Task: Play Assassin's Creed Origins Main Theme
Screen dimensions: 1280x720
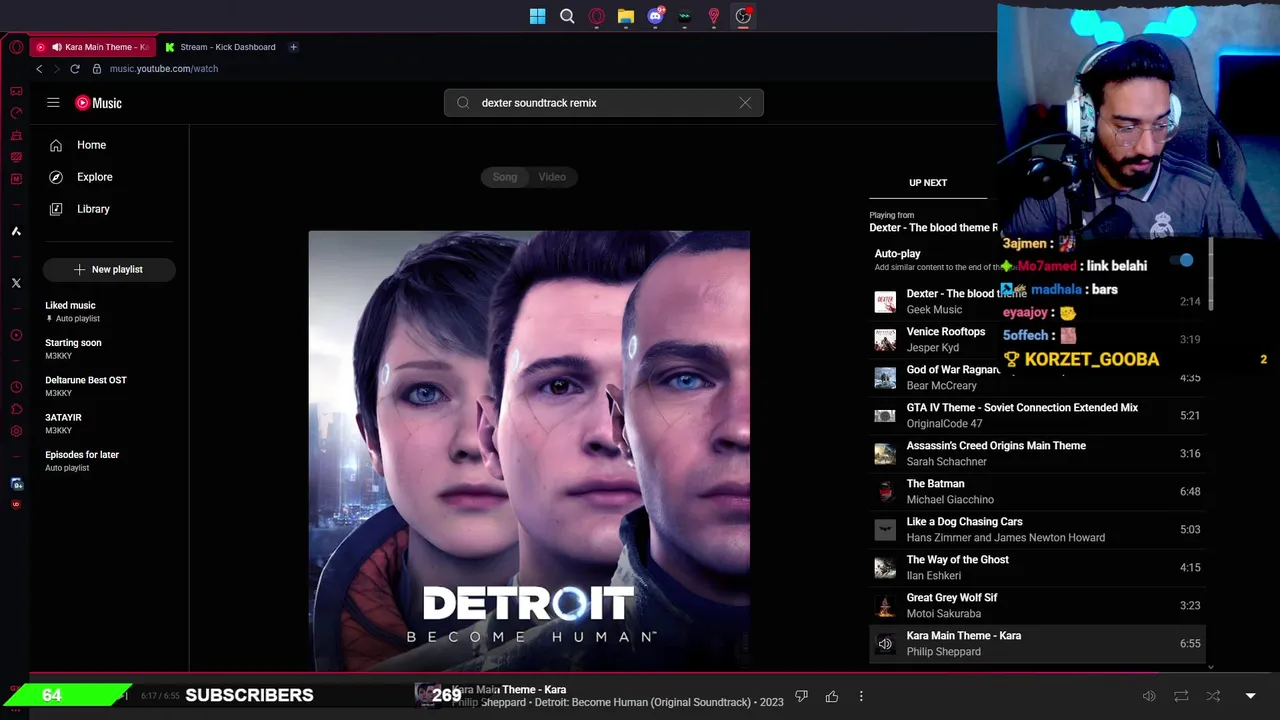Action: click(x=1037, y=454)
